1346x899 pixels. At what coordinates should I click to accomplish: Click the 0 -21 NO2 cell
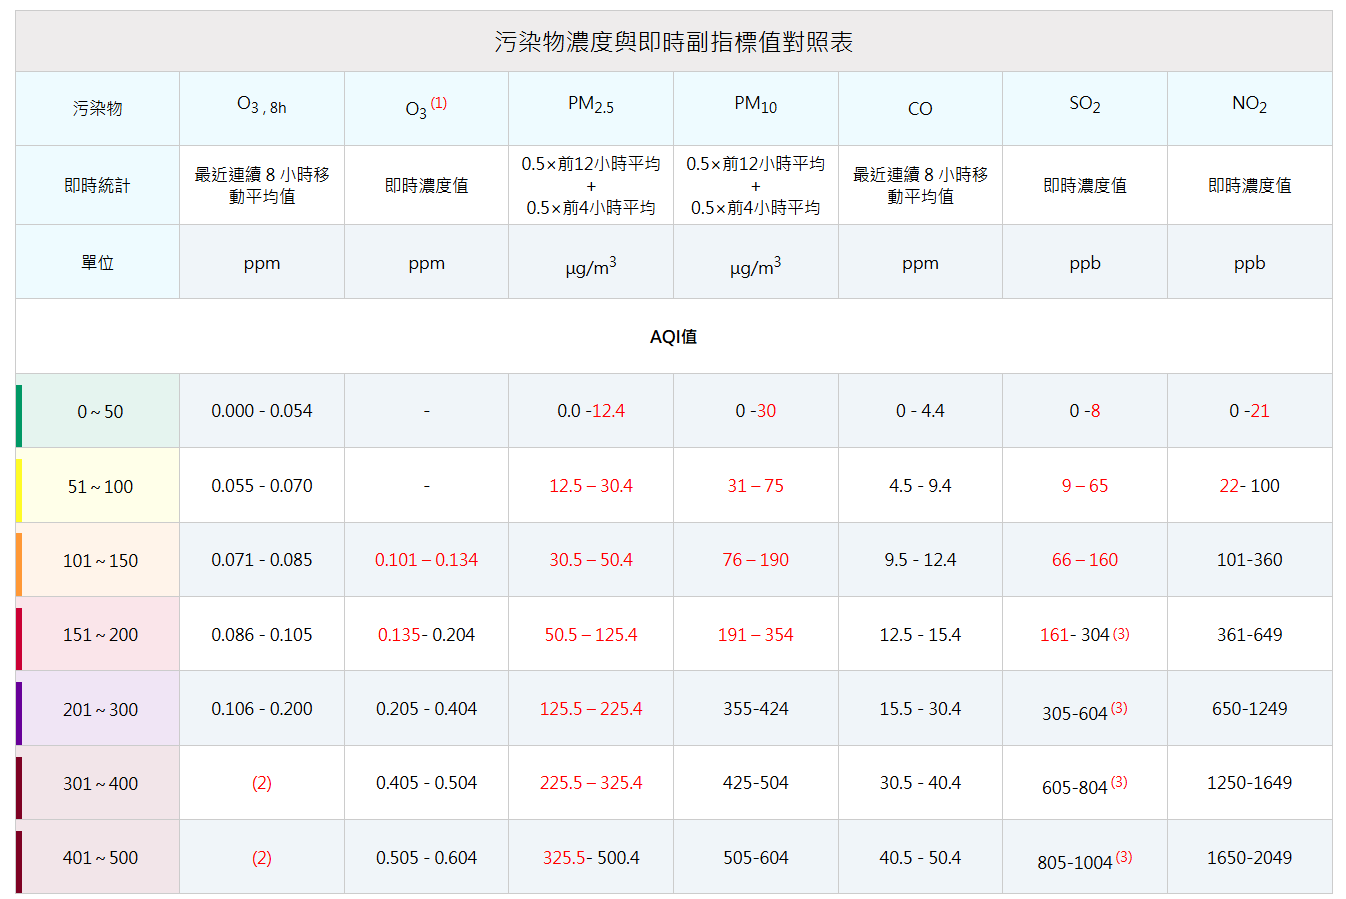tap(1249, 410)
